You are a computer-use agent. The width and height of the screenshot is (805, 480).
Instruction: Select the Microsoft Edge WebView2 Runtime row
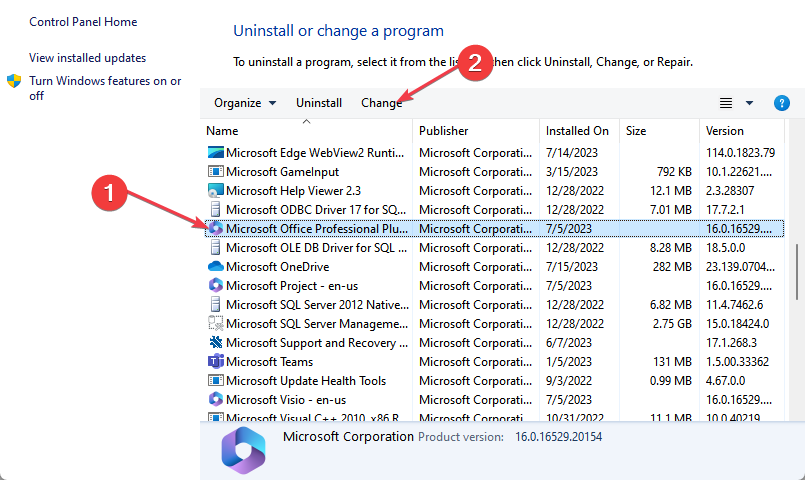pos(494,152)
